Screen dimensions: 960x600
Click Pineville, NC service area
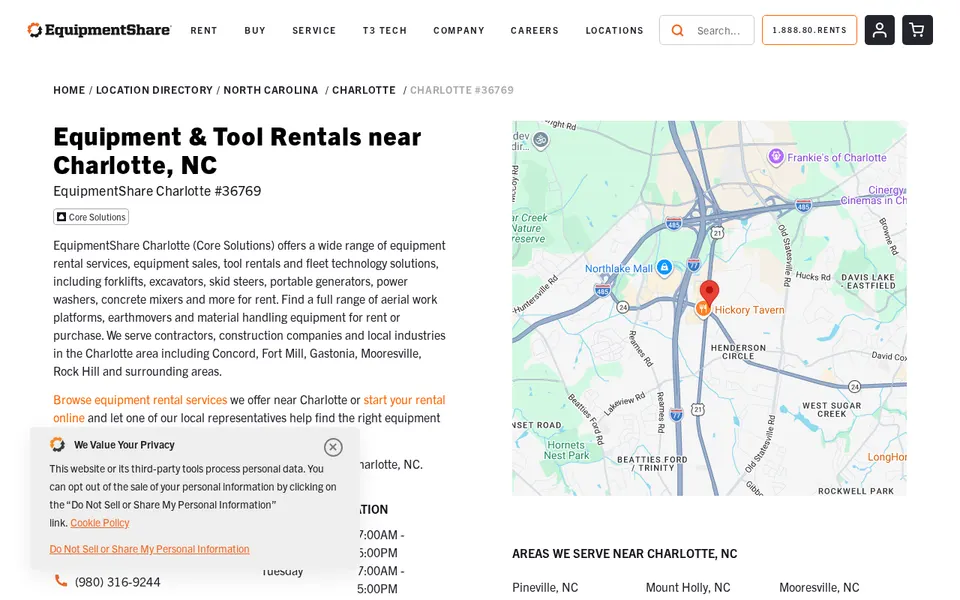click(545, 587)
